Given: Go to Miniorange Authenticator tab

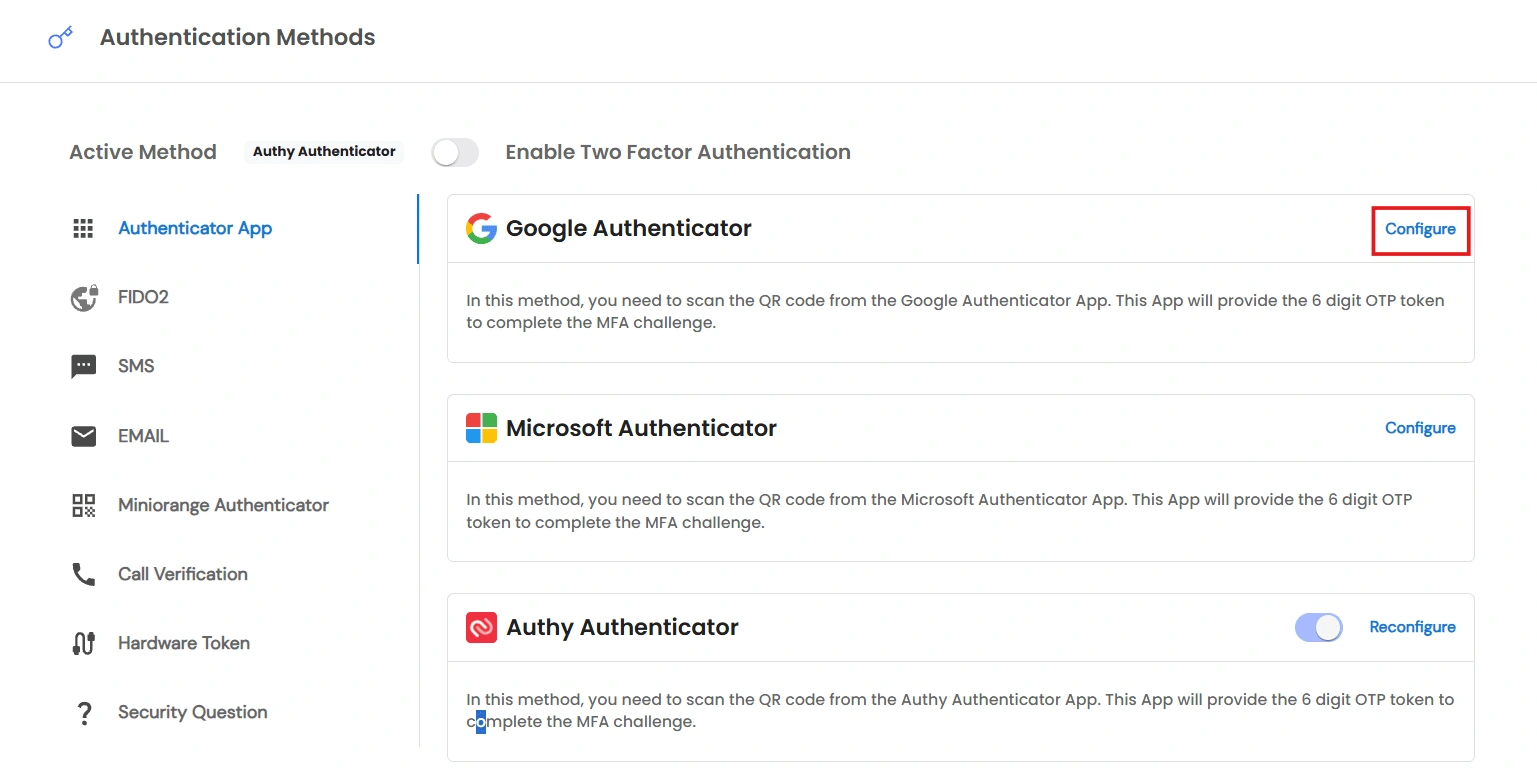Looking at the screenshot, I should coord(223,505).
